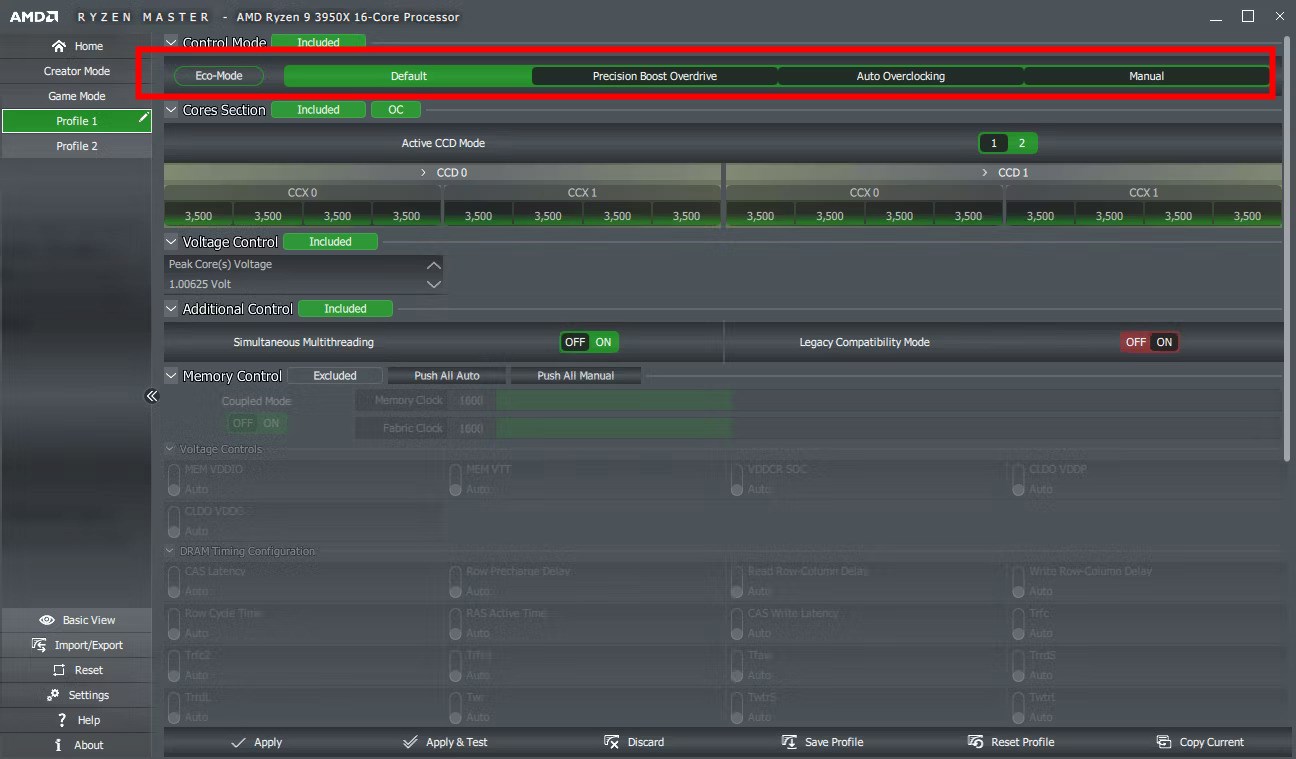Collapse the Voltage Controls subsection

[x=169, y=450]
